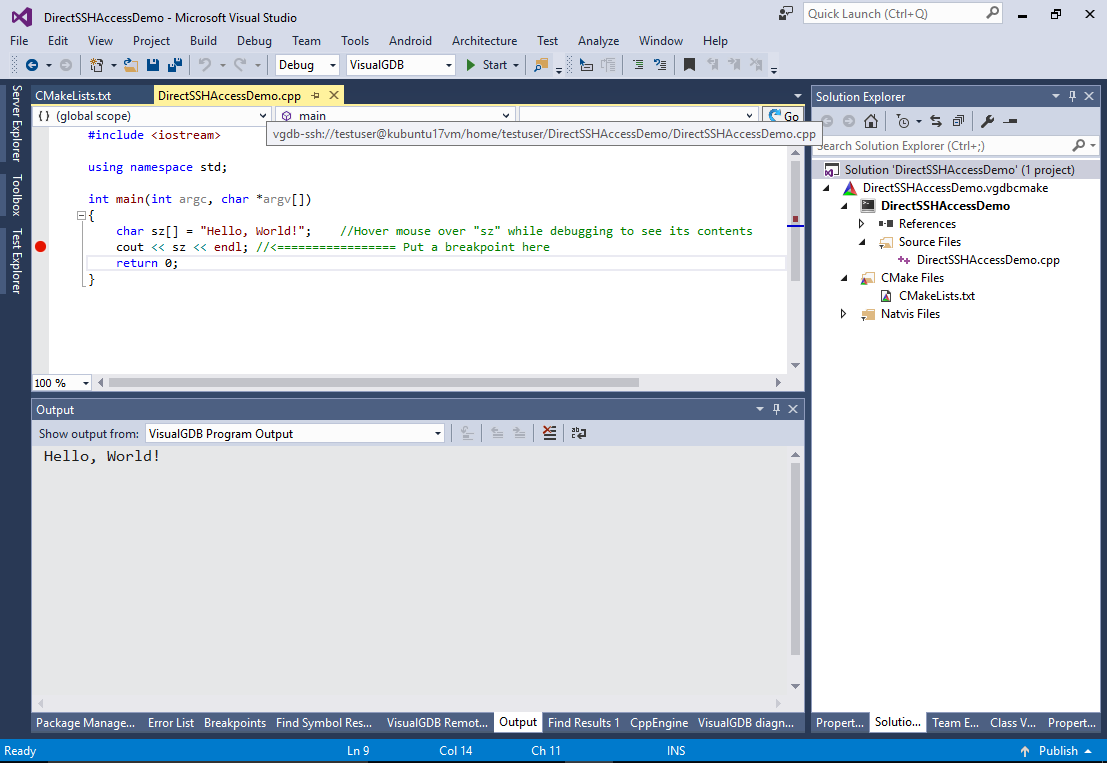
Task: Open the Find Results 1 tab
Action: point(584,723)
